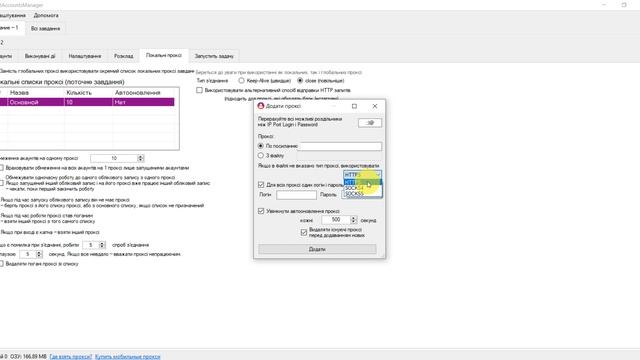The height and width of the screenshot is (360, 640).
Task: Adjust the 500 seconds spinner arrows
Action: (x=354, y=220)
